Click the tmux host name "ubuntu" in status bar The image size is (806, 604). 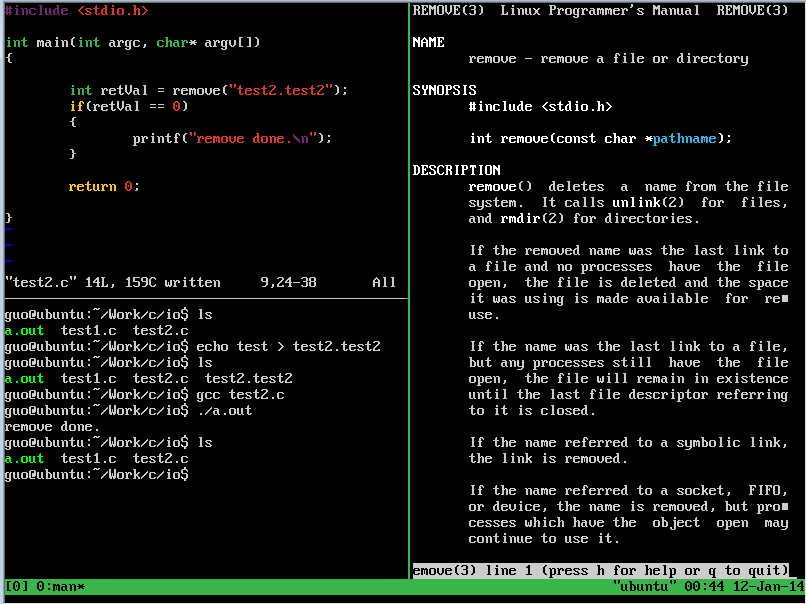click(644, 587)
